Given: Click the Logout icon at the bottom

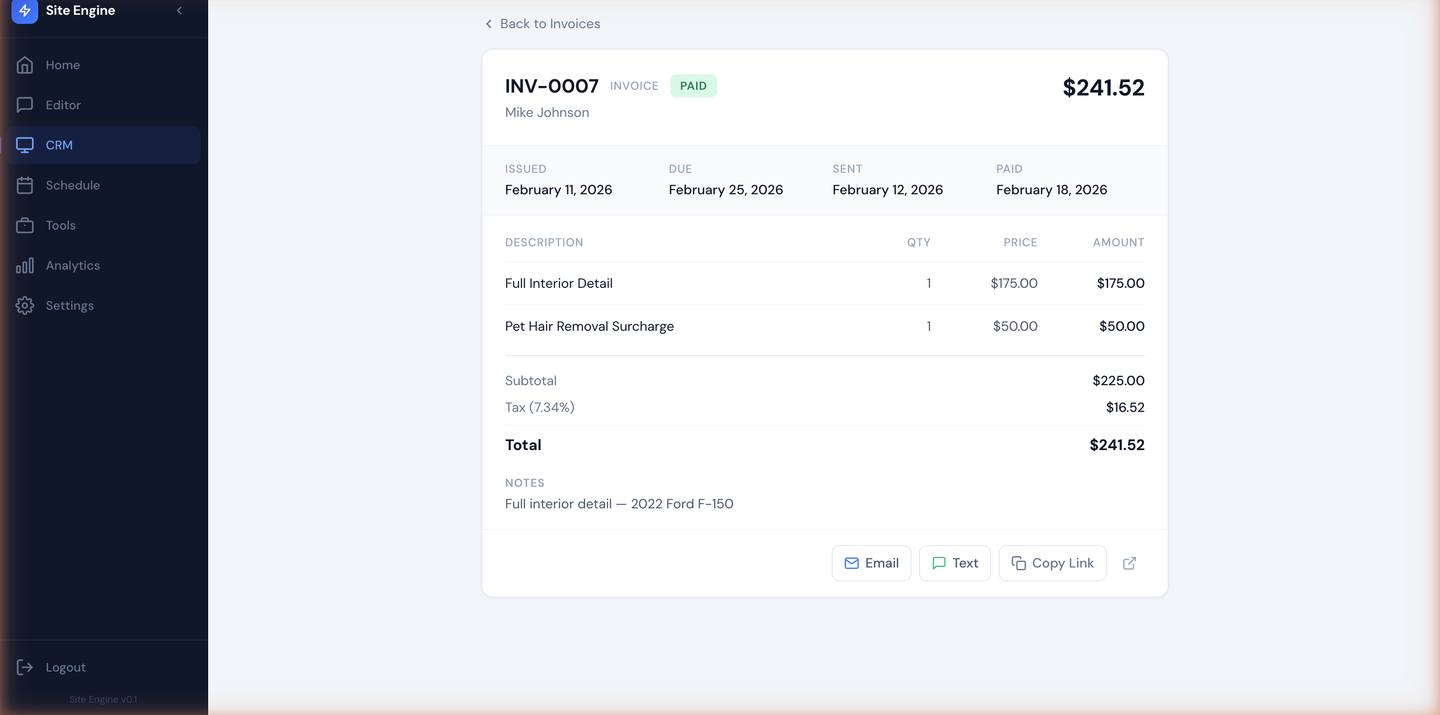Looking at the screenshot, I should click(x=24, y=667).
